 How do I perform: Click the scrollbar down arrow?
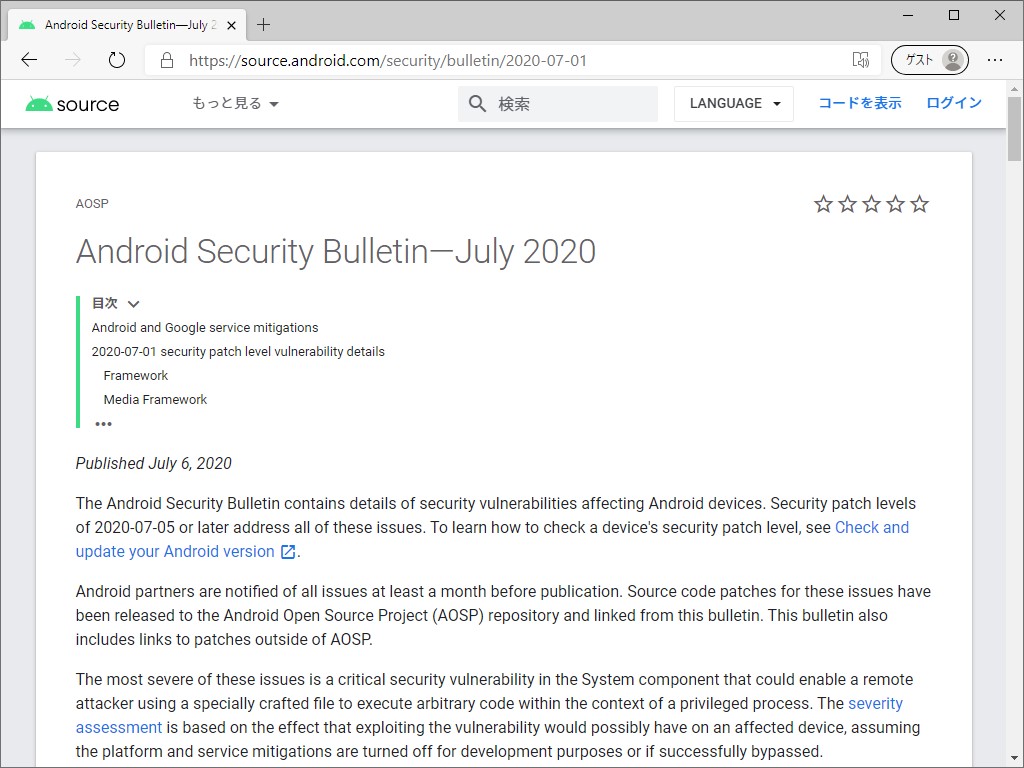tap(1014, 758)
